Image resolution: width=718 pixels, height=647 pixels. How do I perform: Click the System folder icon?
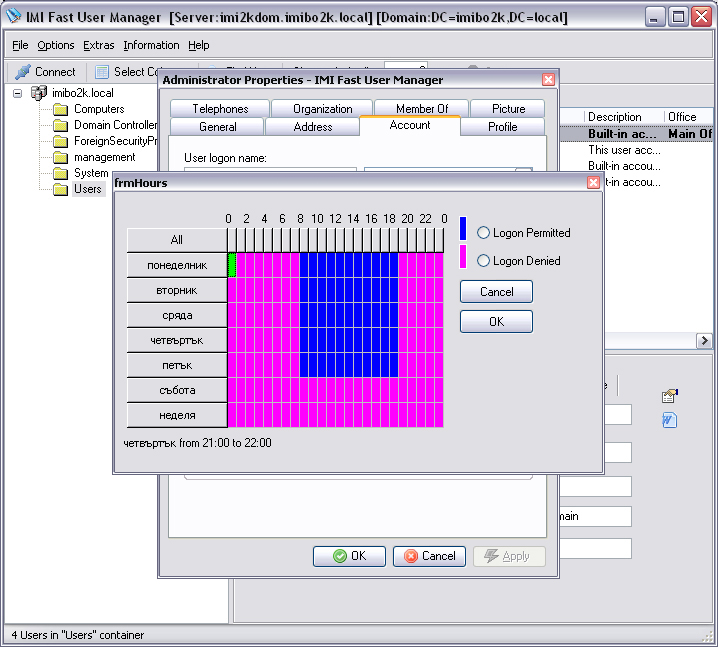[x=60, y=174]
